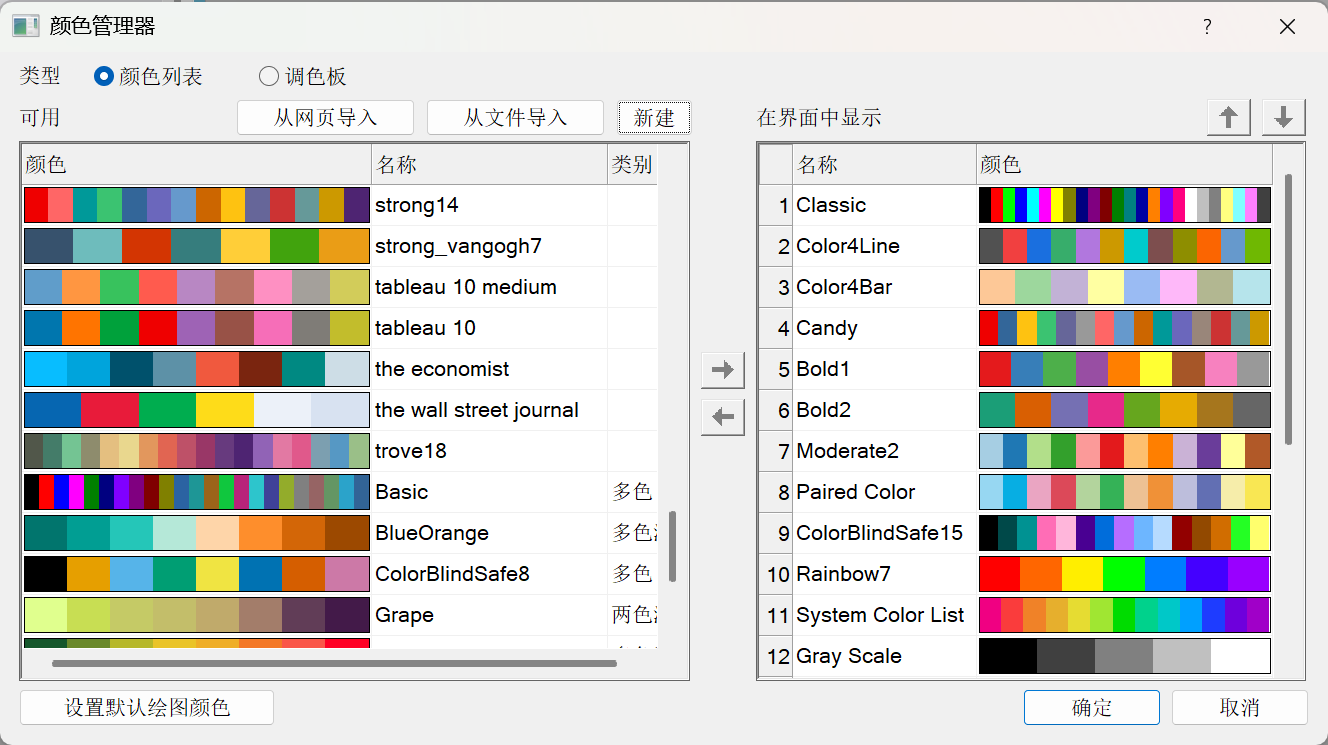The image size is (1328, 745).
Task: Click 设置默认绘图颜色 button
Action: (x=147, y=708)
